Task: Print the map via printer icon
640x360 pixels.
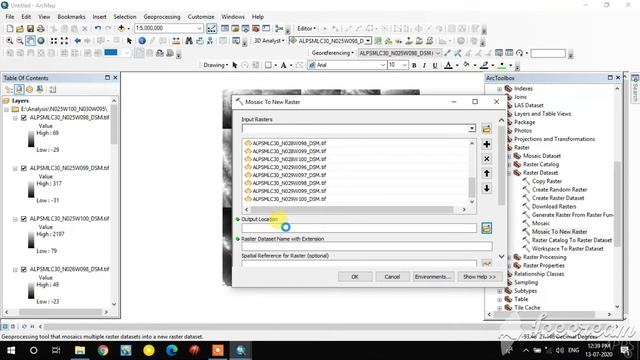Action: click(x=41, y=29)
